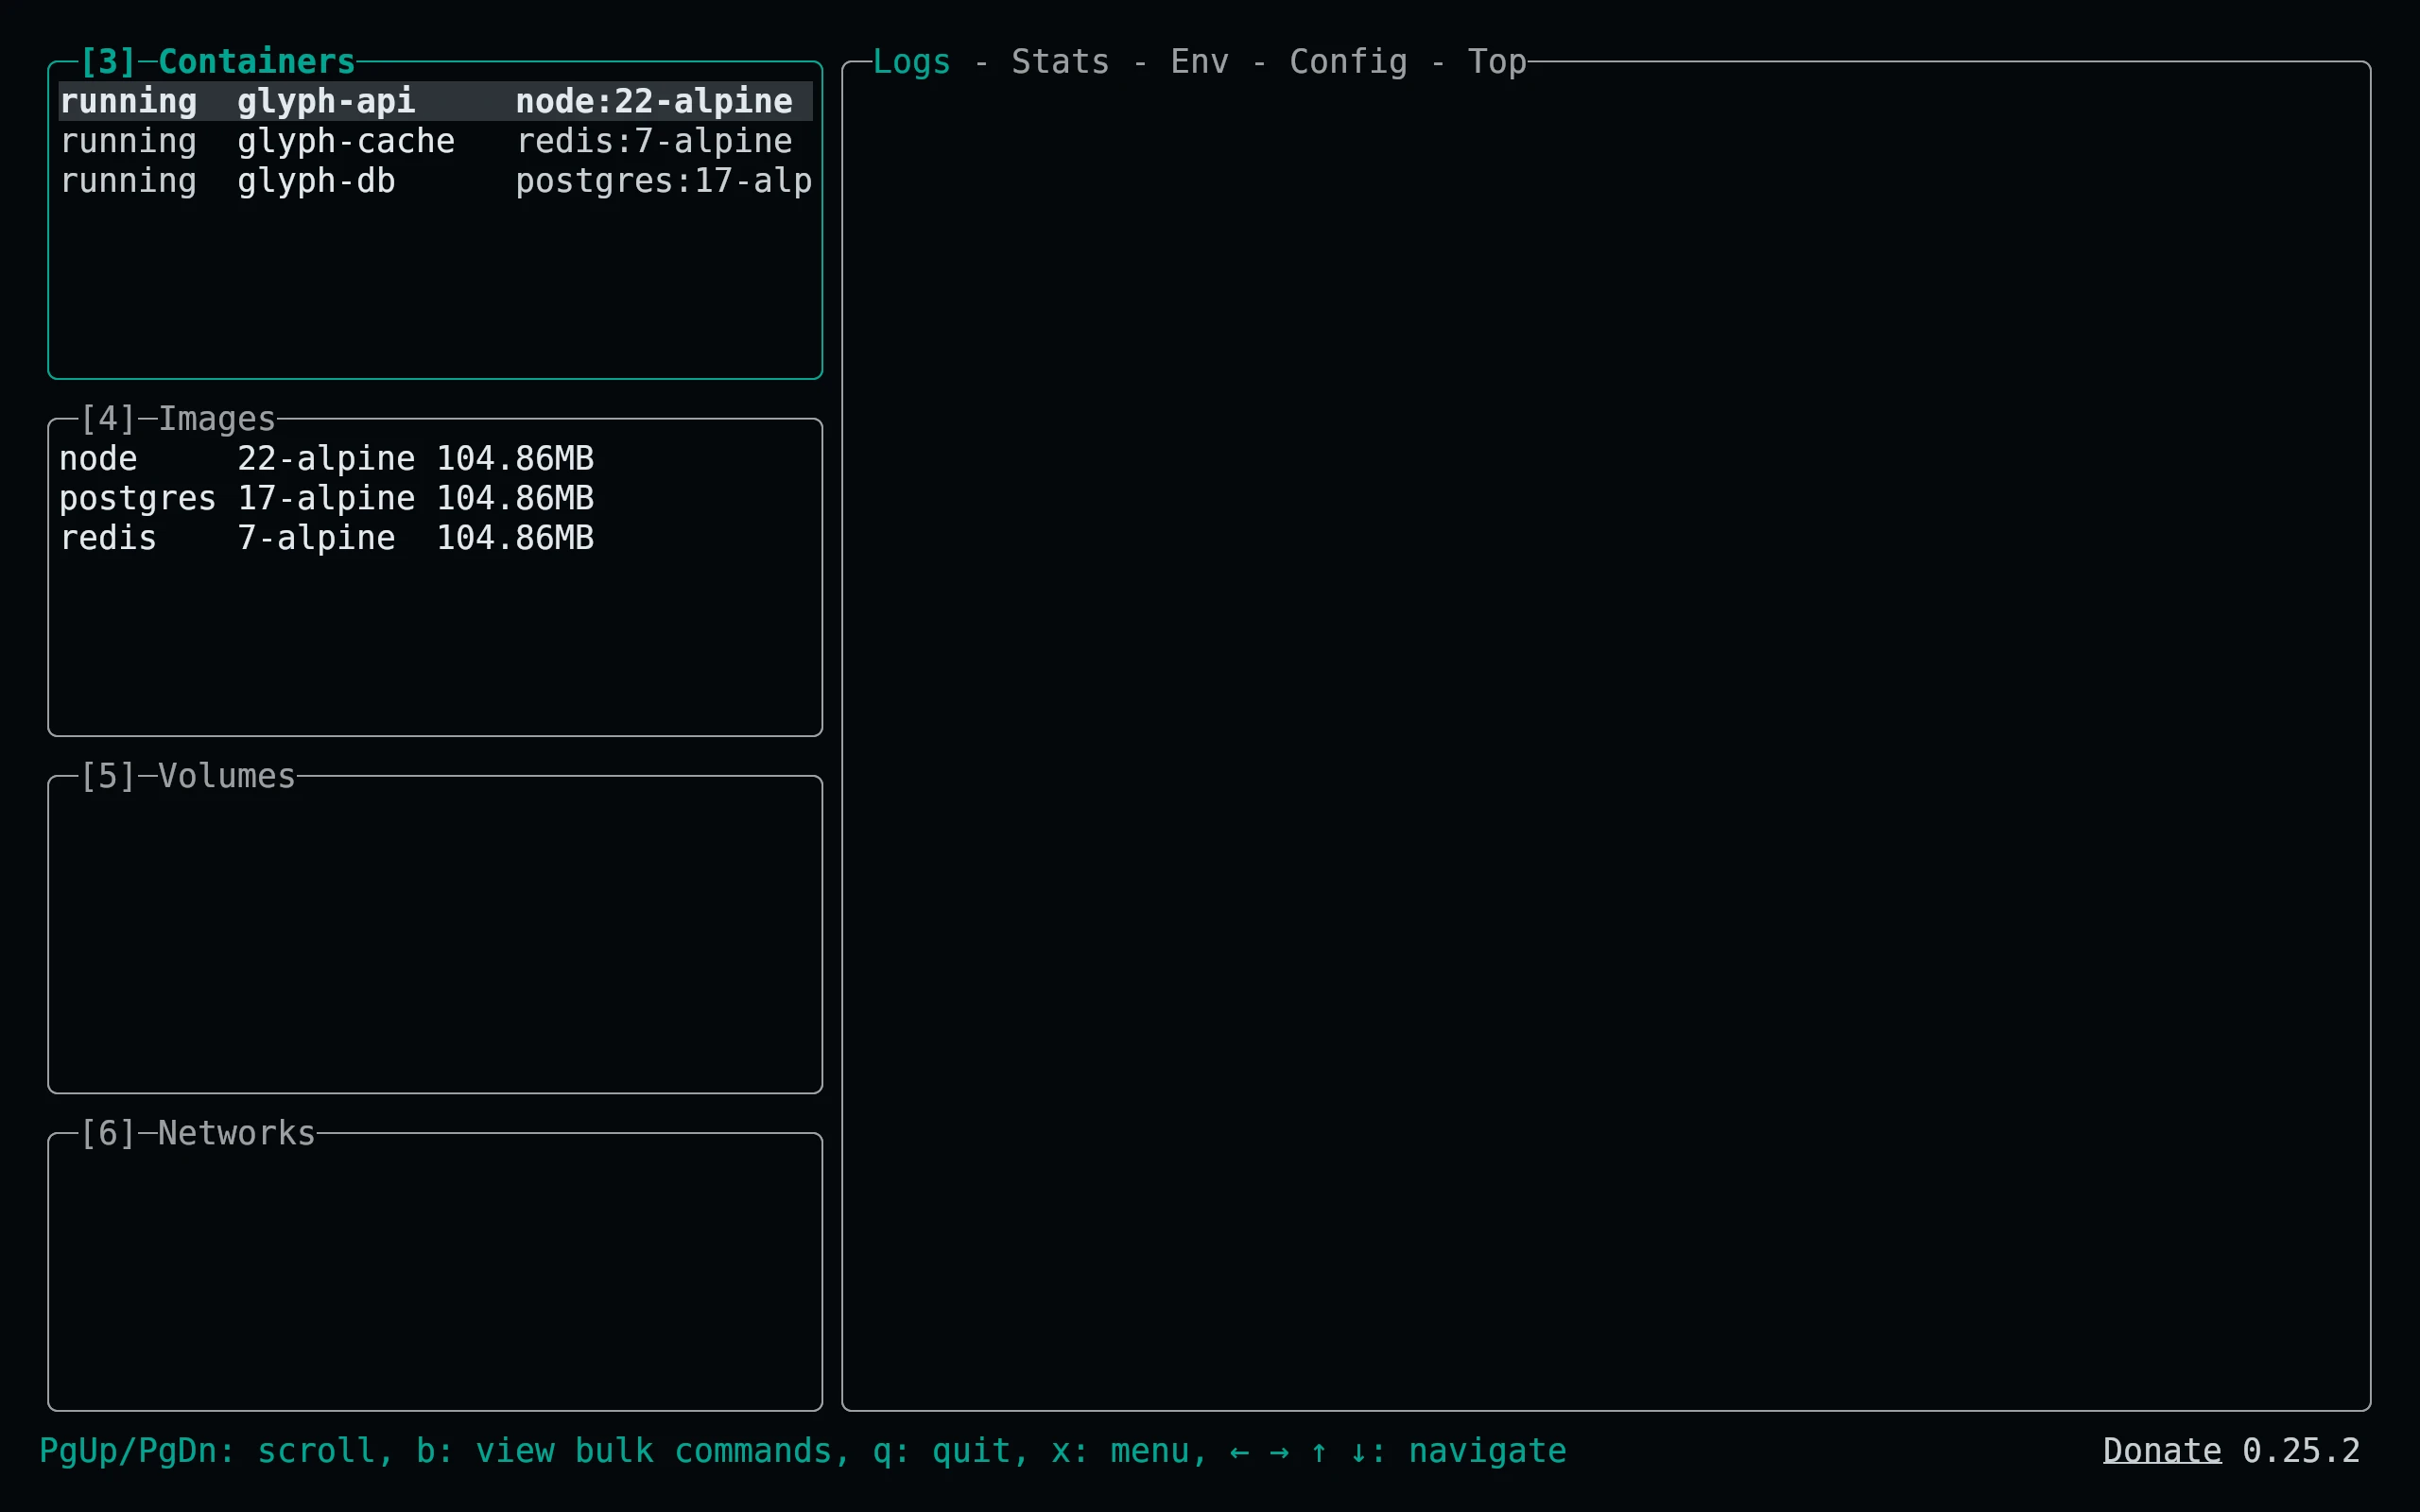This screenshot has height=1512, width=2420.
Task: Click the redis:7-alpine image cell
Action: [654, 141]
